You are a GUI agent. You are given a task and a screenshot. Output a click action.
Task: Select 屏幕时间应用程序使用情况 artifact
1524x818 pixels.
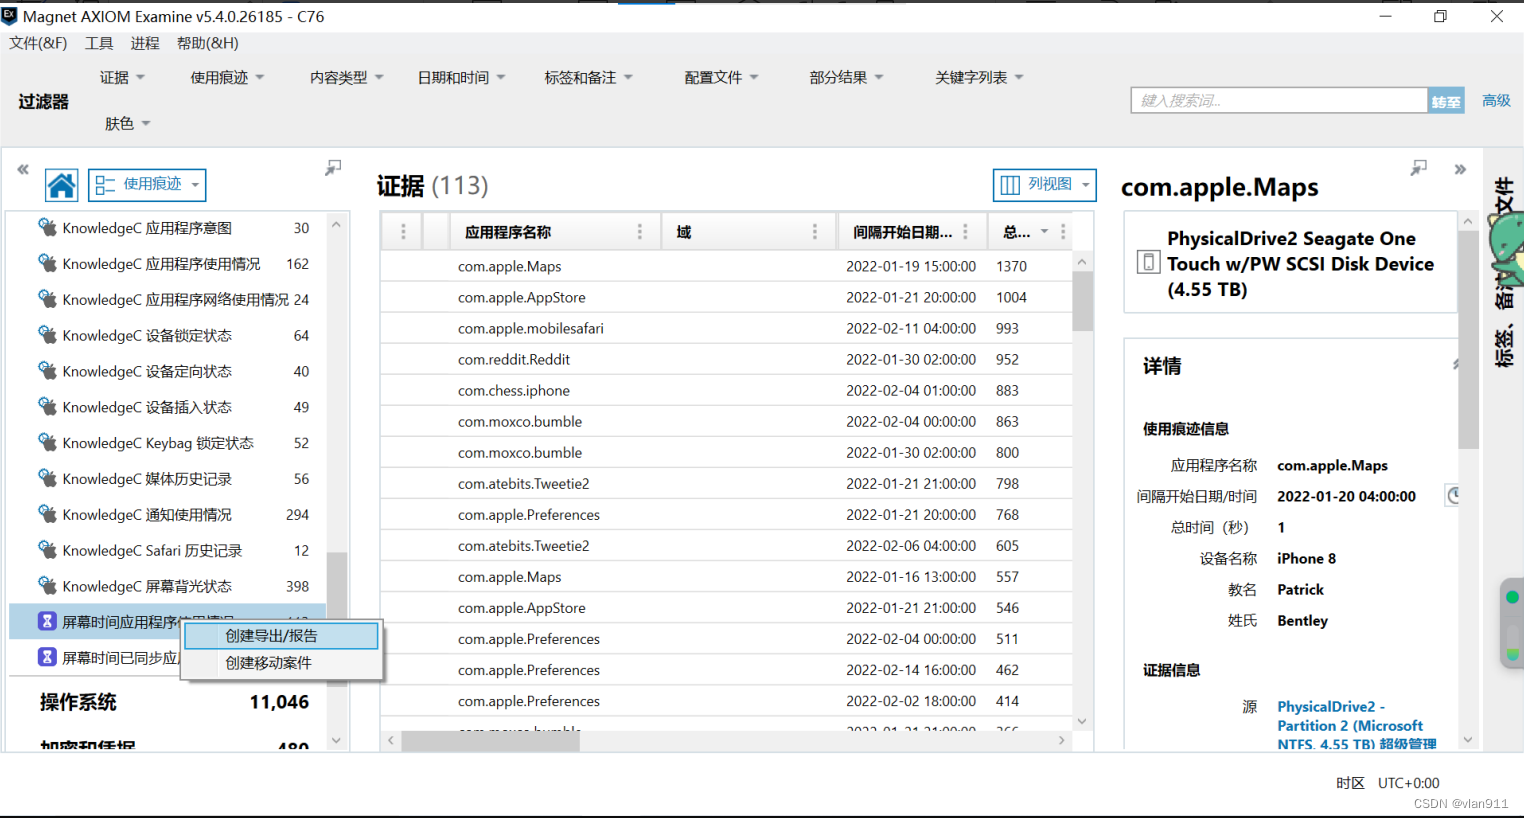coord(168,622)
